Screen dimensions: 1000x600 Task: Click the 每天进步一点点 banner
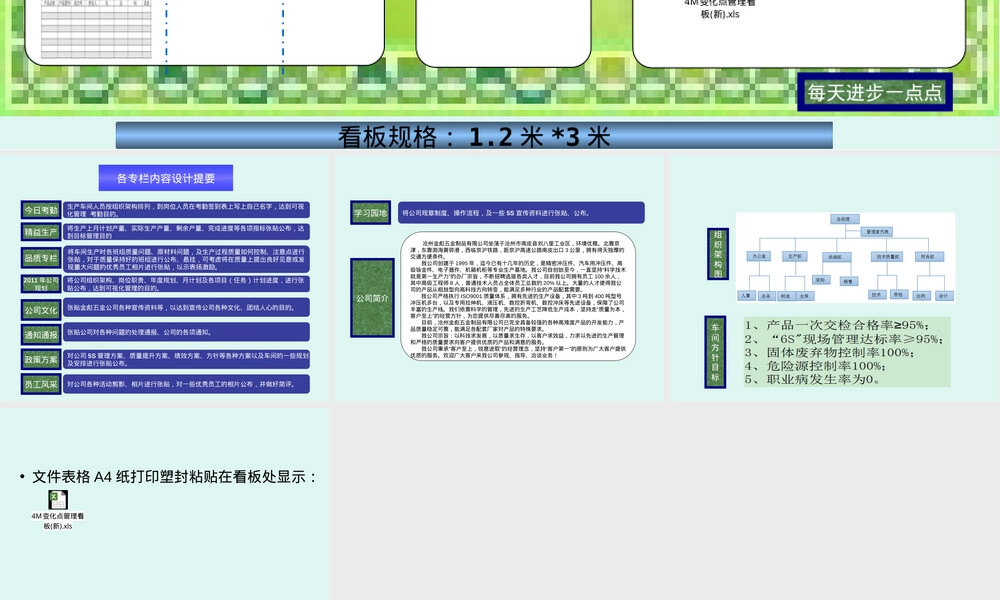[x=874, y=92]
